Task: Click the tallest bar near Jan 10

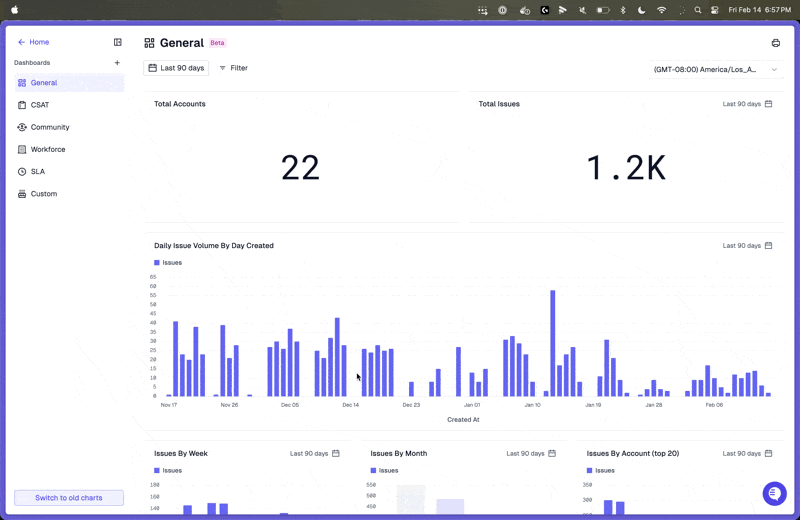Action: pos(553,343)
